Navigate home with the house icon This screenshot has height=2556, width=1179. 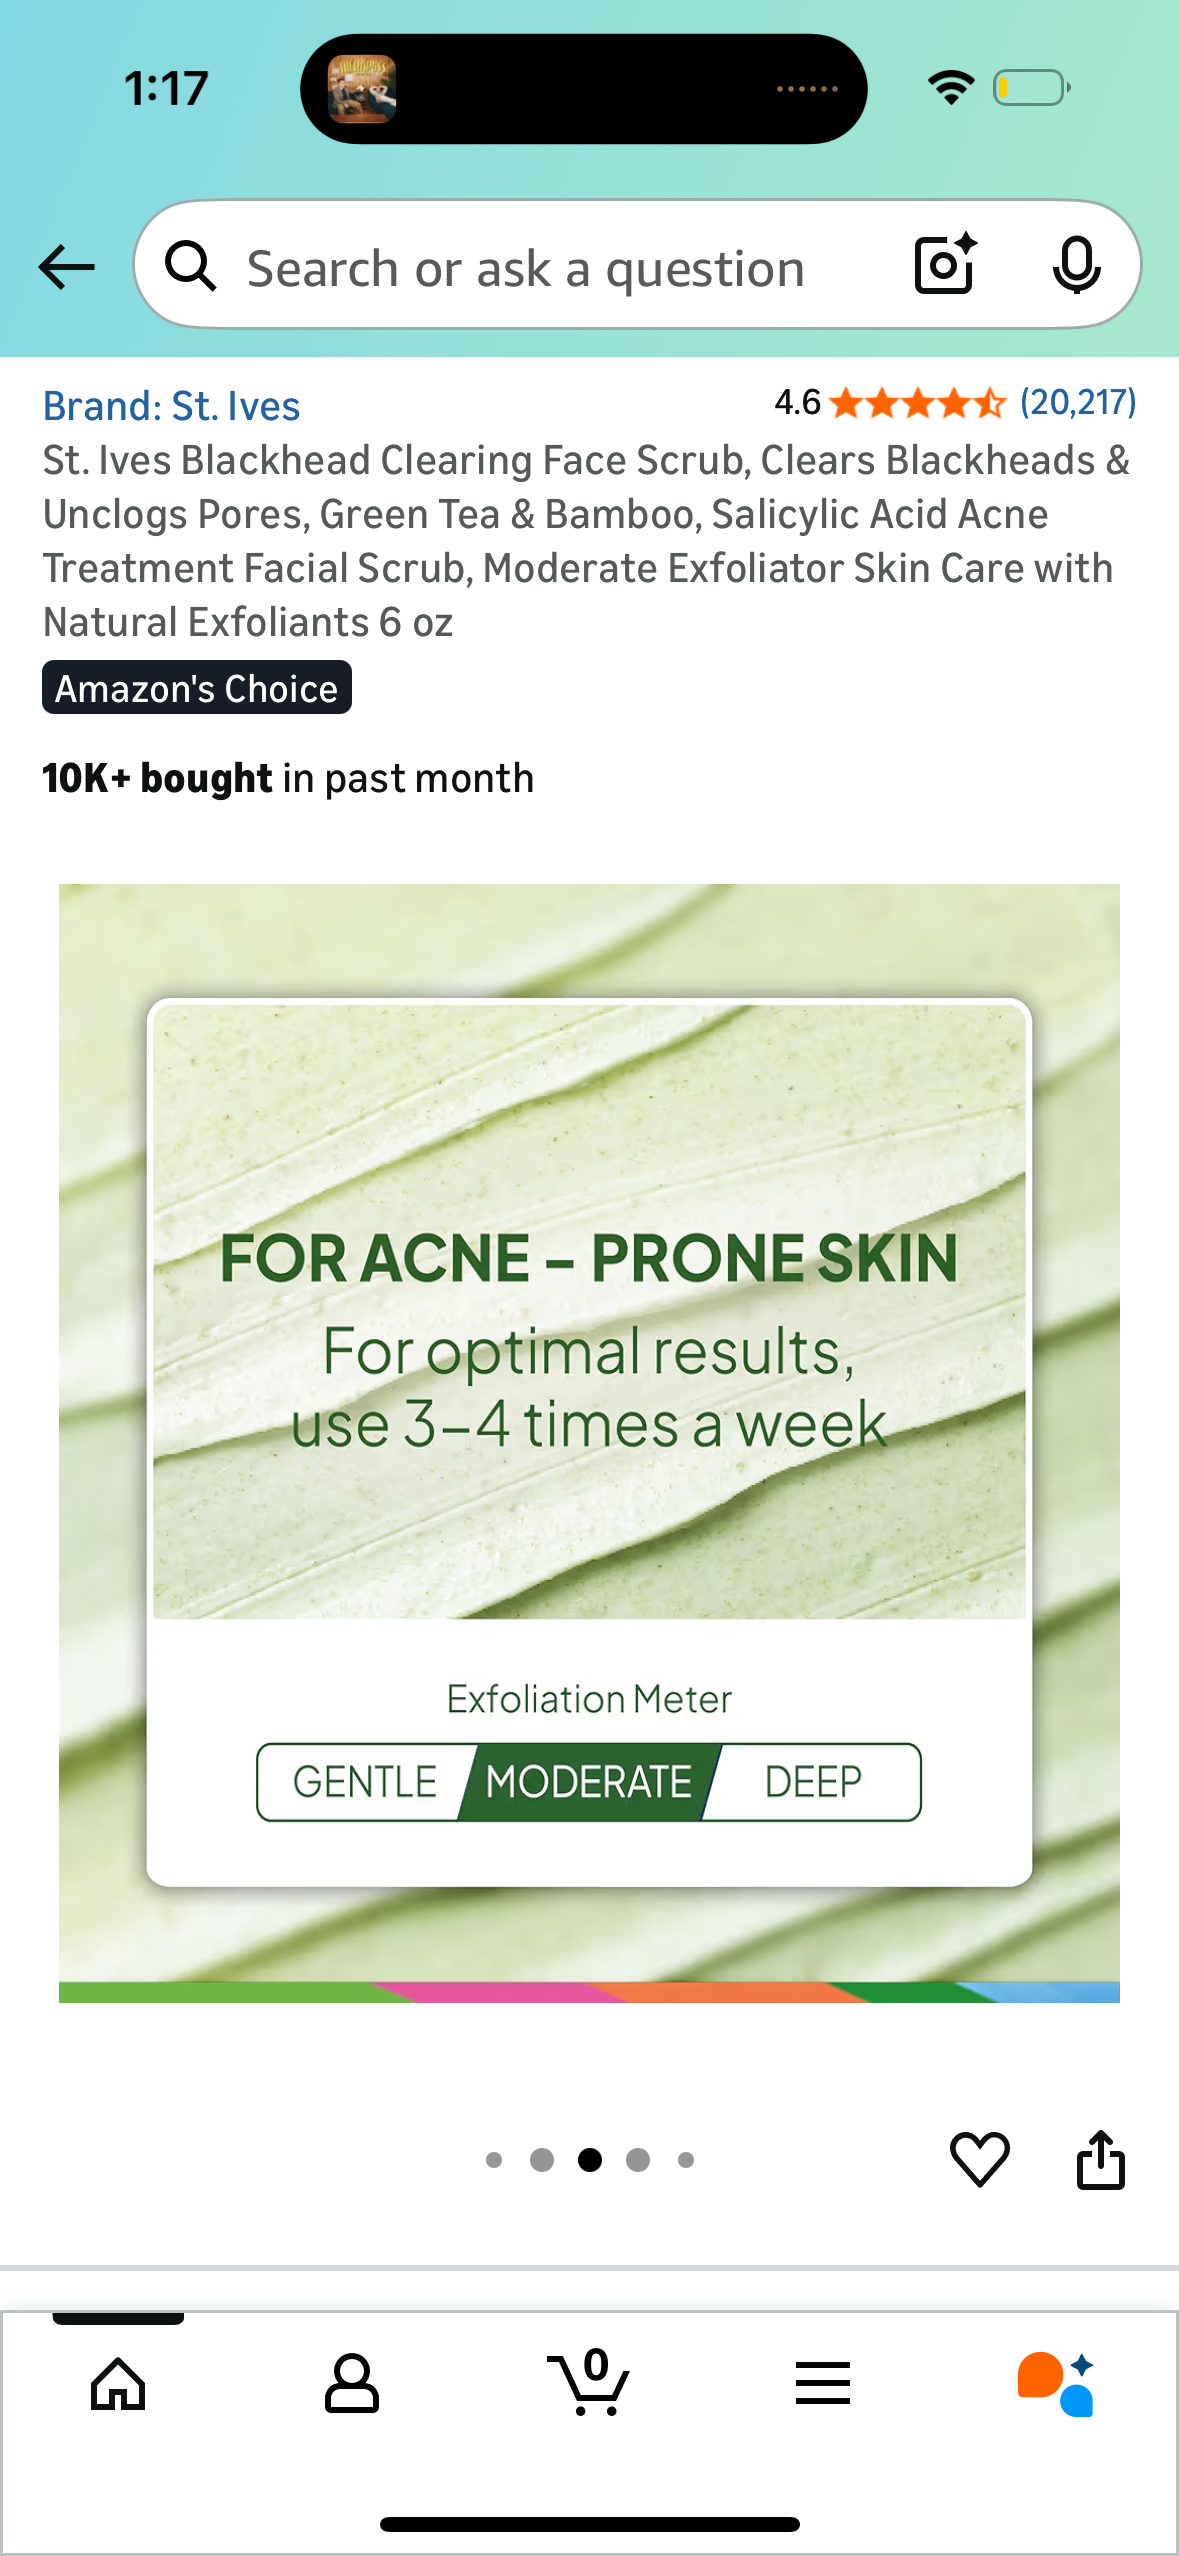[x=118, y=2384]
